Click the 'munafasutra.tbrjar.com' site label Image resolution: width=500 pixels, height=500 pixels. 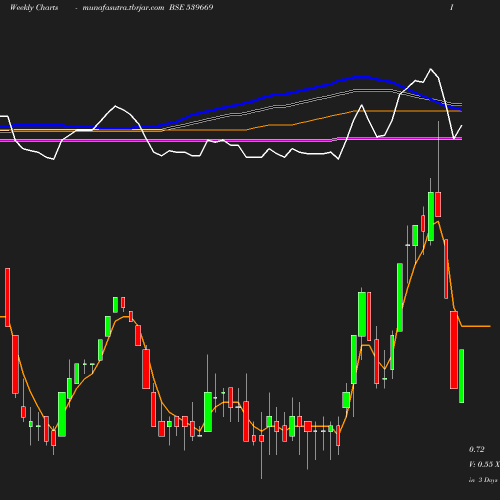click(123, 7)
